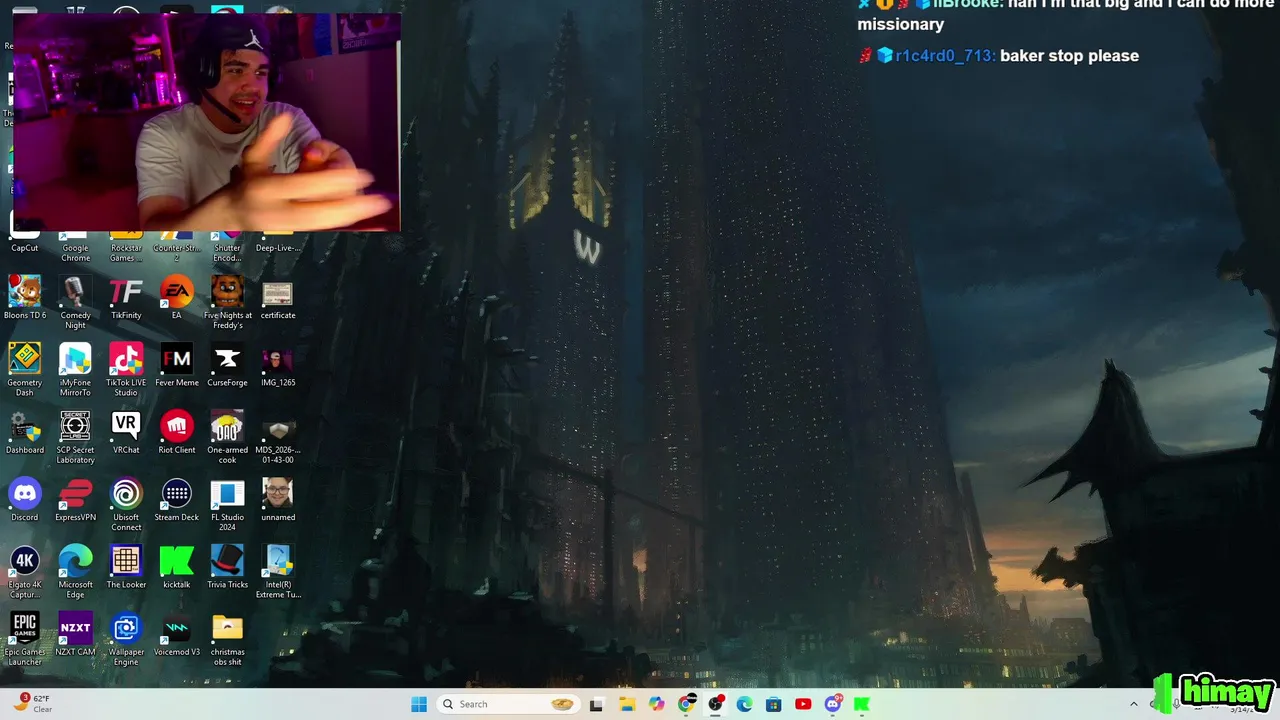Open The Looker desktop icon
The width and height of the screenshot is (1280, 720).
(x=126, y=561)
